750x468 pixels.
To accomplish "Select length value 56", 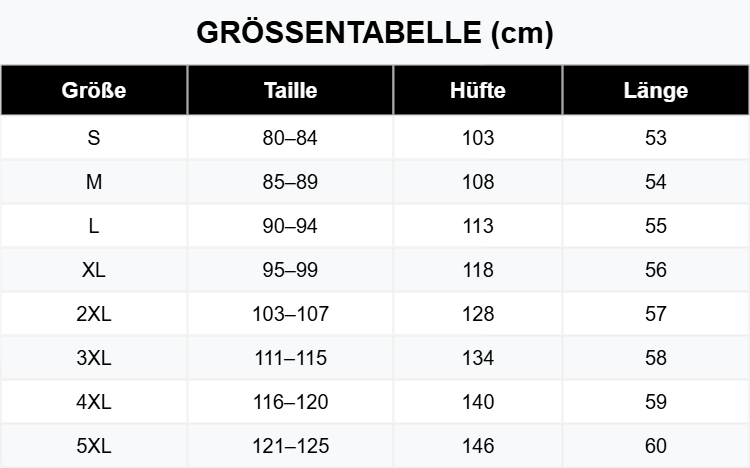I will (656, 270).
